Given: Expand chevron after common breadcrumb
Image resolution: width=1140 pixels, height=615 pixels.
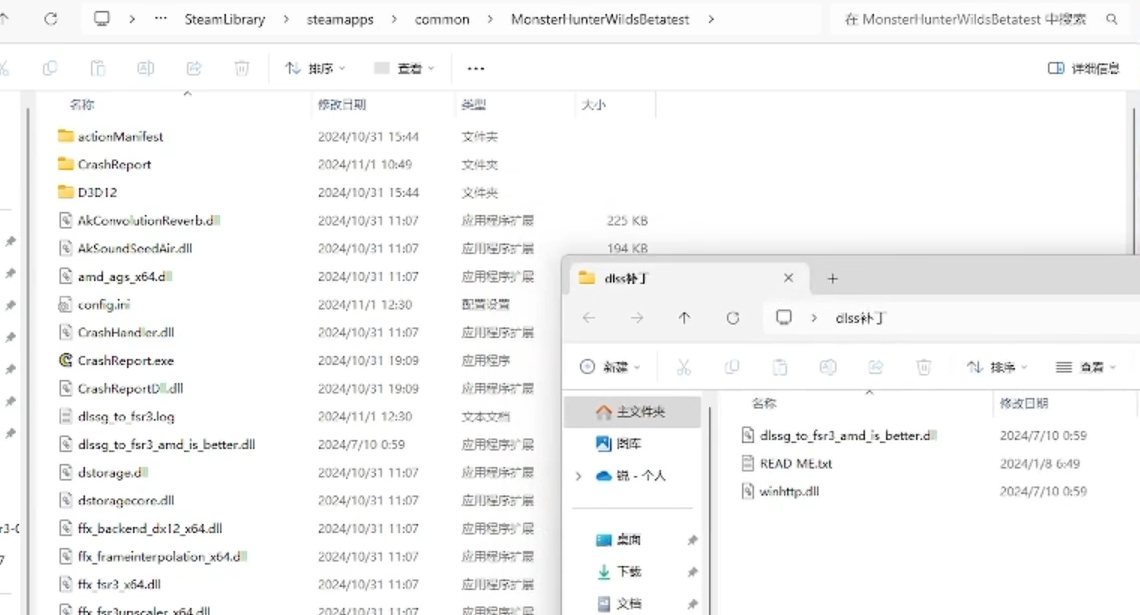Looking at the screenshot, I should tap(490, 20).
